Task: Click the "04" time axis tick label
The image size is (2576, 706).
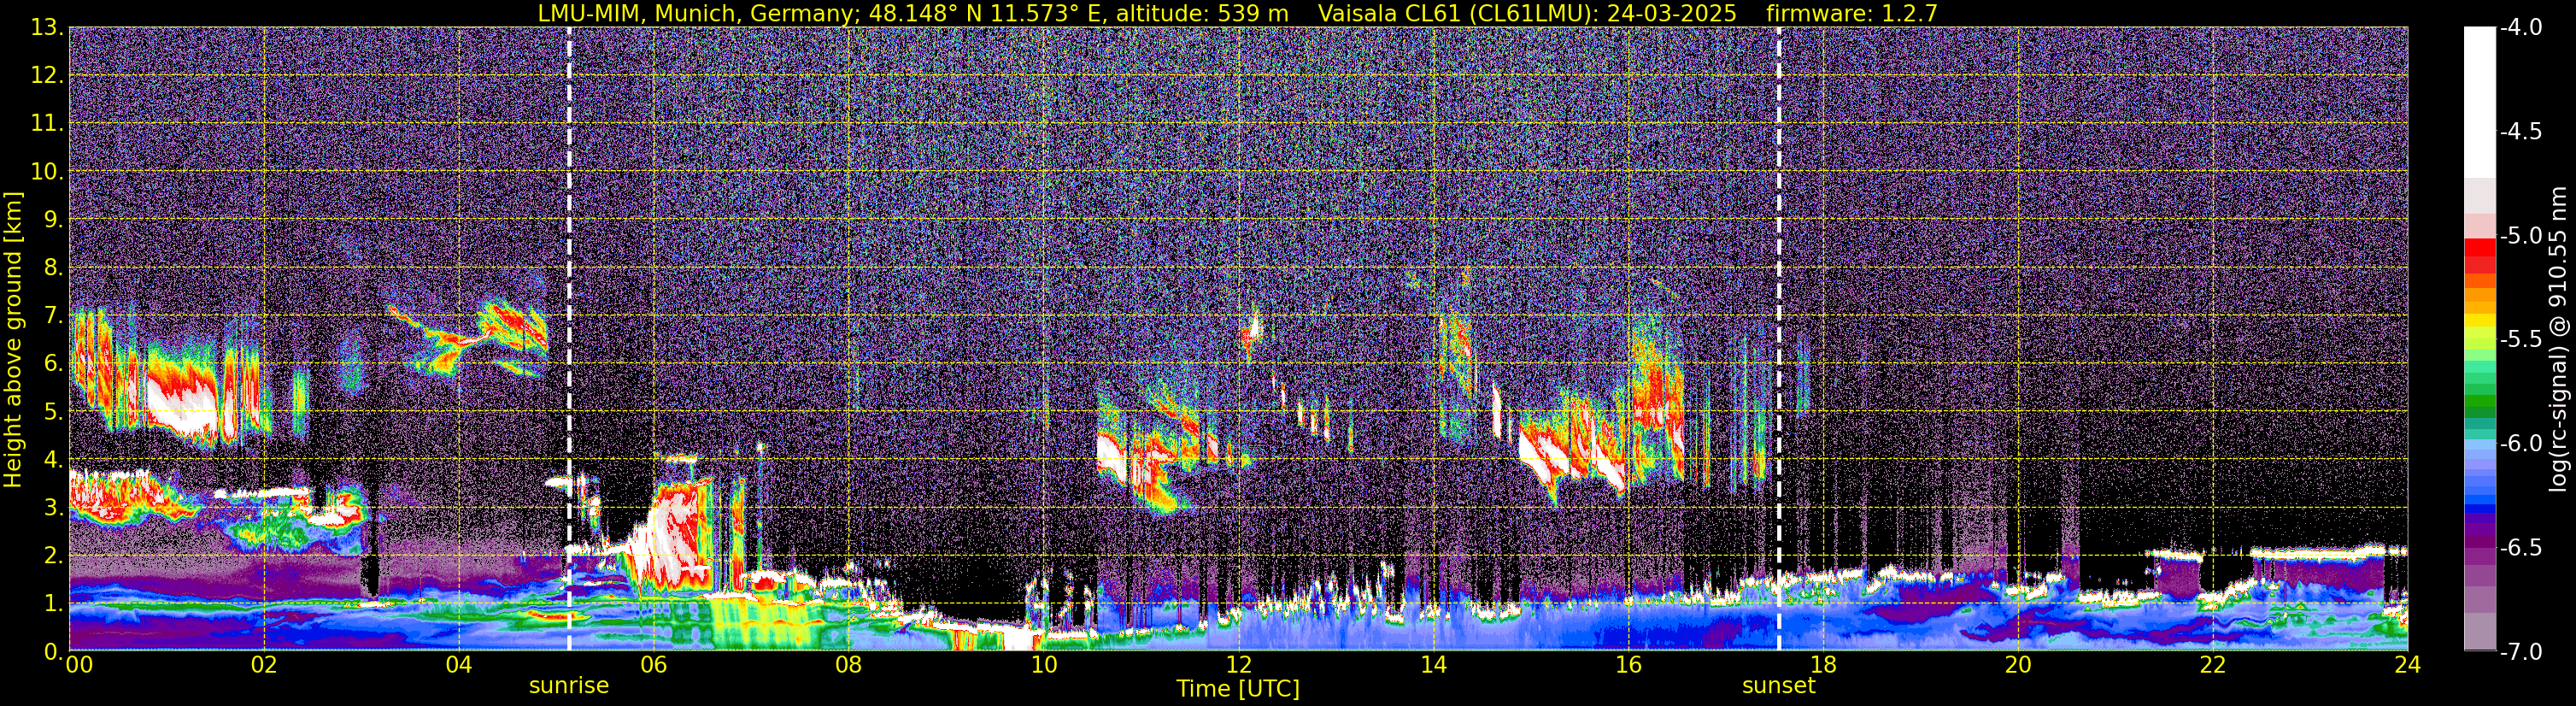Action: point(459,666)
